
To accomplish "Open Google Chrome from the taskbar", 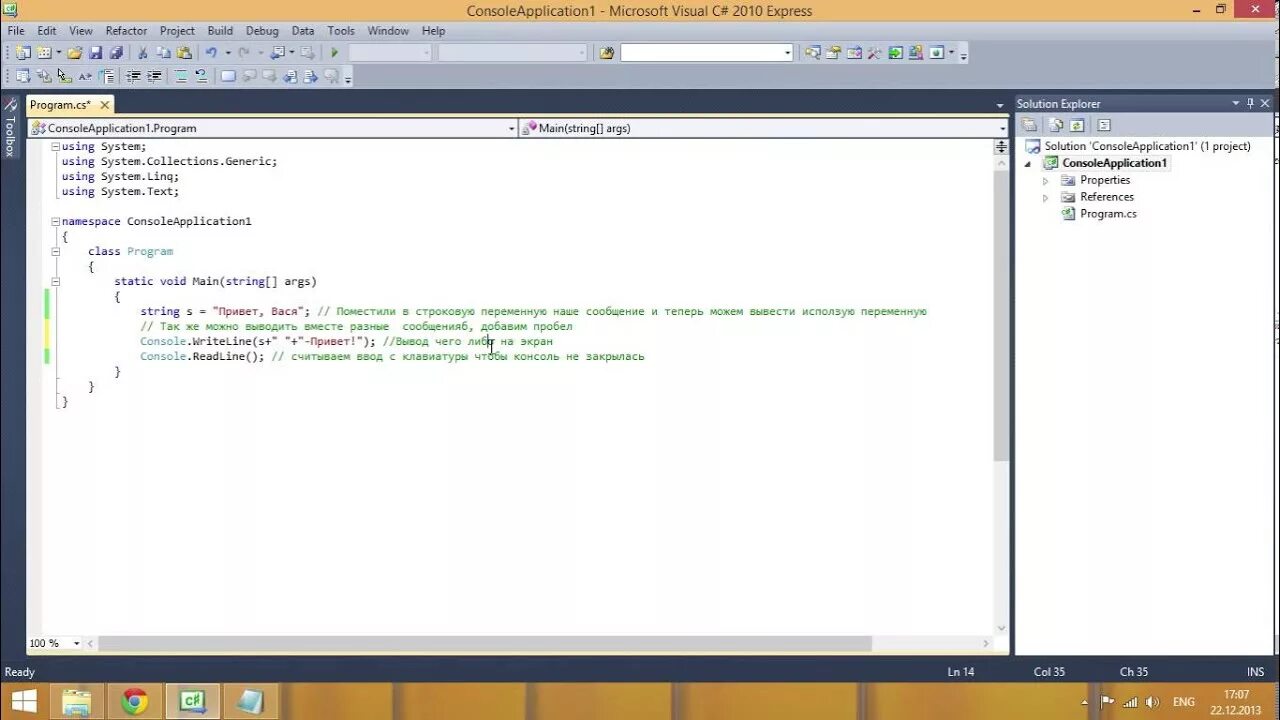I will point(135,701).
